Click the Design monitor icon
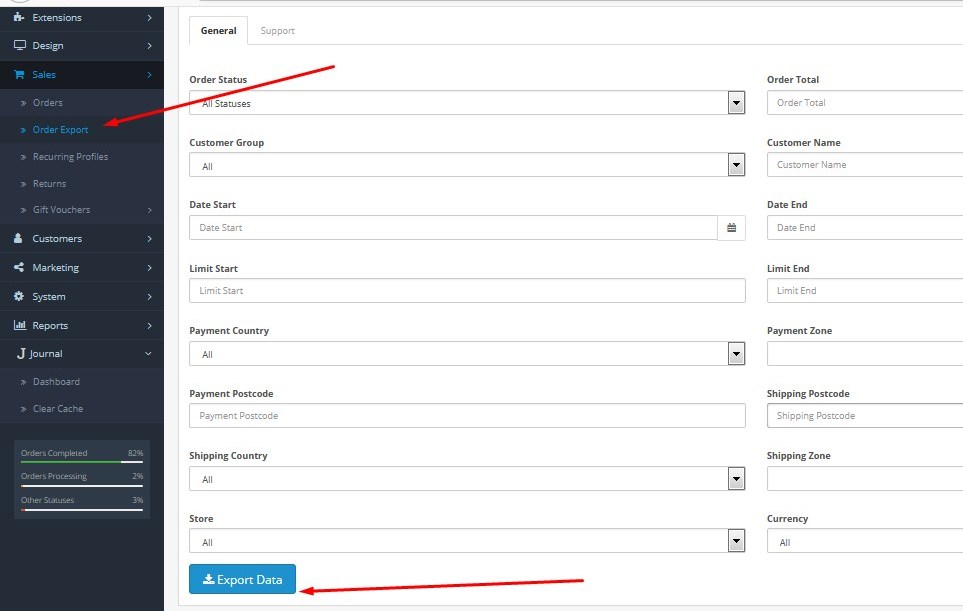 pos(20,45)
